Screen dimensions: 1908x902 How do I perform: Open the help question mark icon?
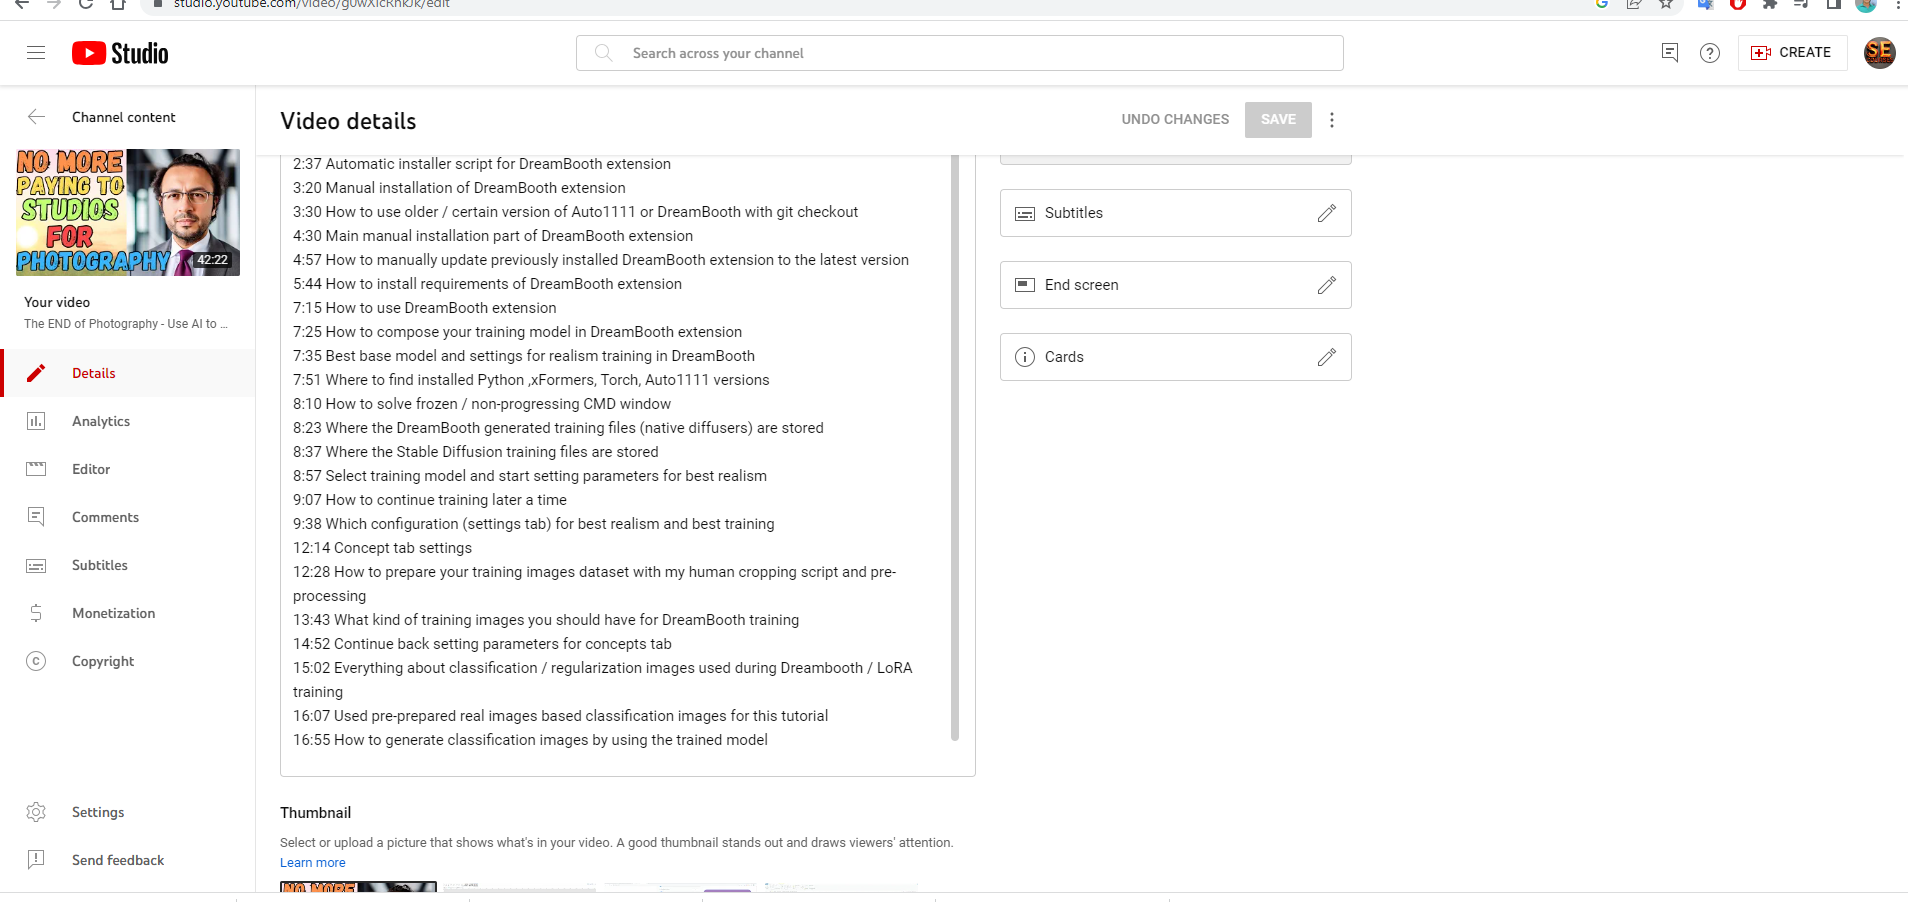pyautogui.click(x=1710, y=53)
